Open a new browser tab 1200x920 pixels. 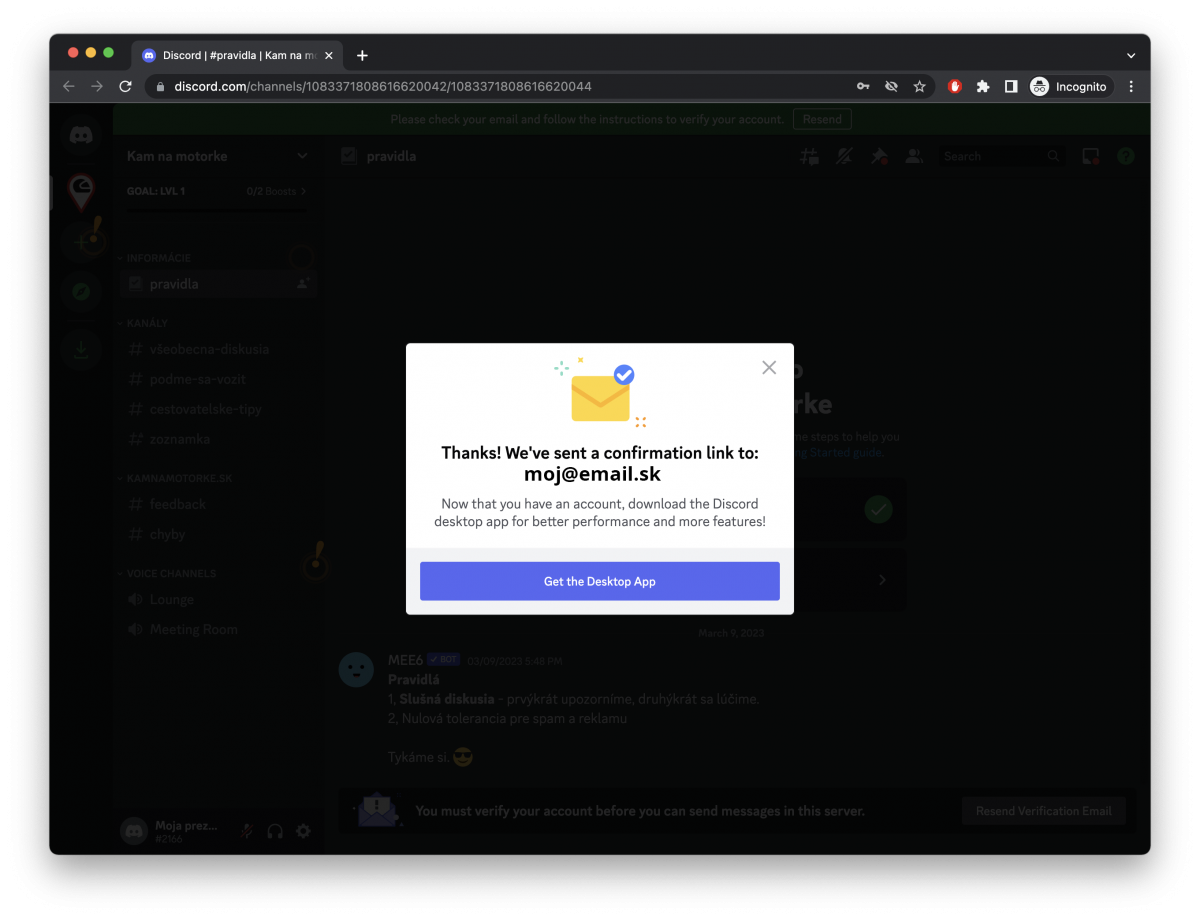tap(362, 55)
